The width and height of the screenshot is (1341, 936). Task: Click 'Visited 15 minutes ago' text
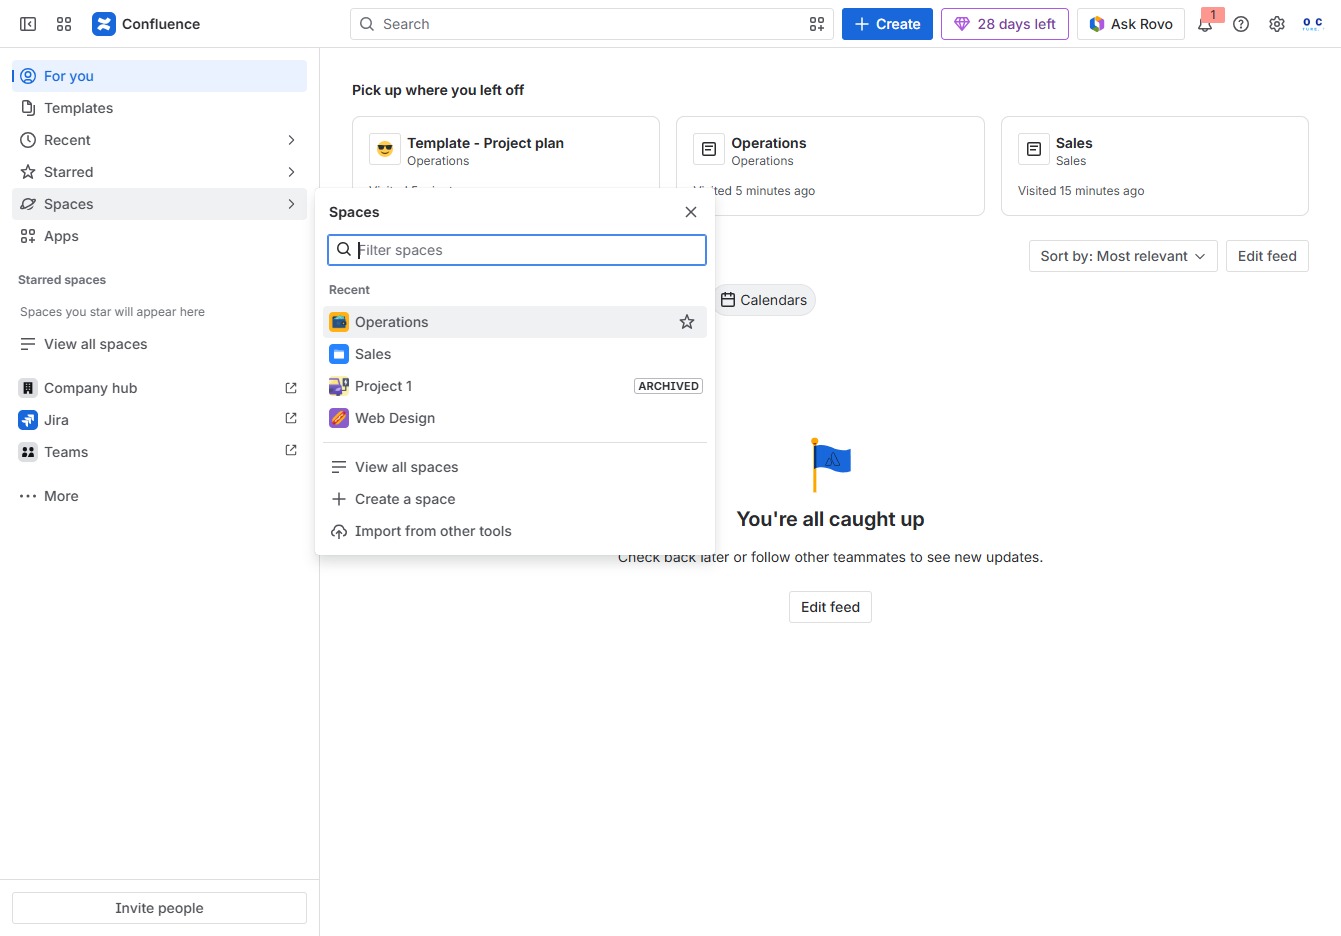(x=1081, y=191)
